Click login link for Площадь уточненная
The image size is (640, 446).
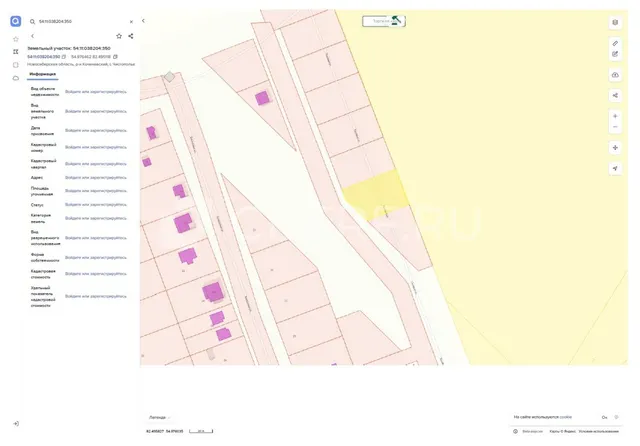click(96, 191)
